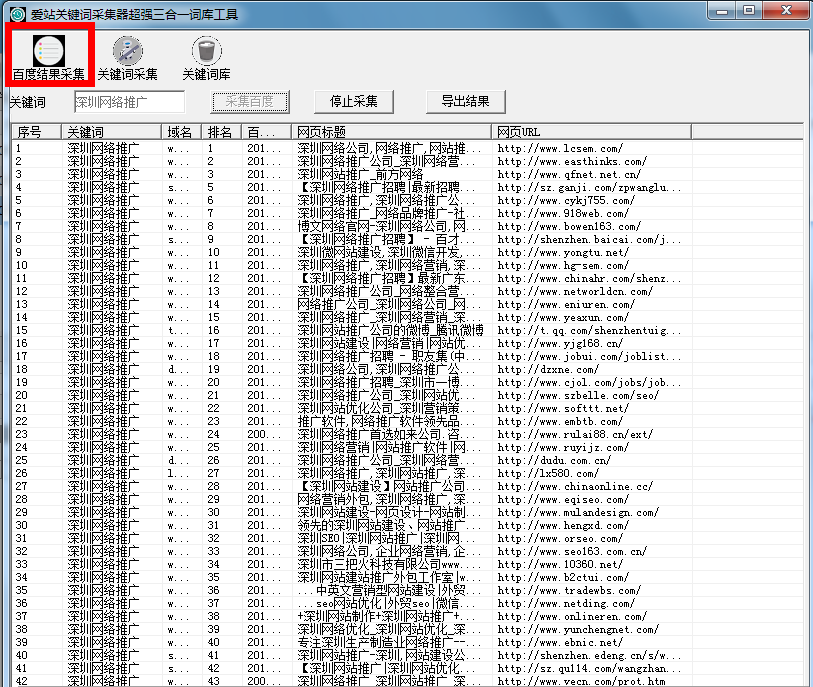Click the http://www.hengxd.com/ URL
This screenshot has width=813, height=687.
coord(563,525)
